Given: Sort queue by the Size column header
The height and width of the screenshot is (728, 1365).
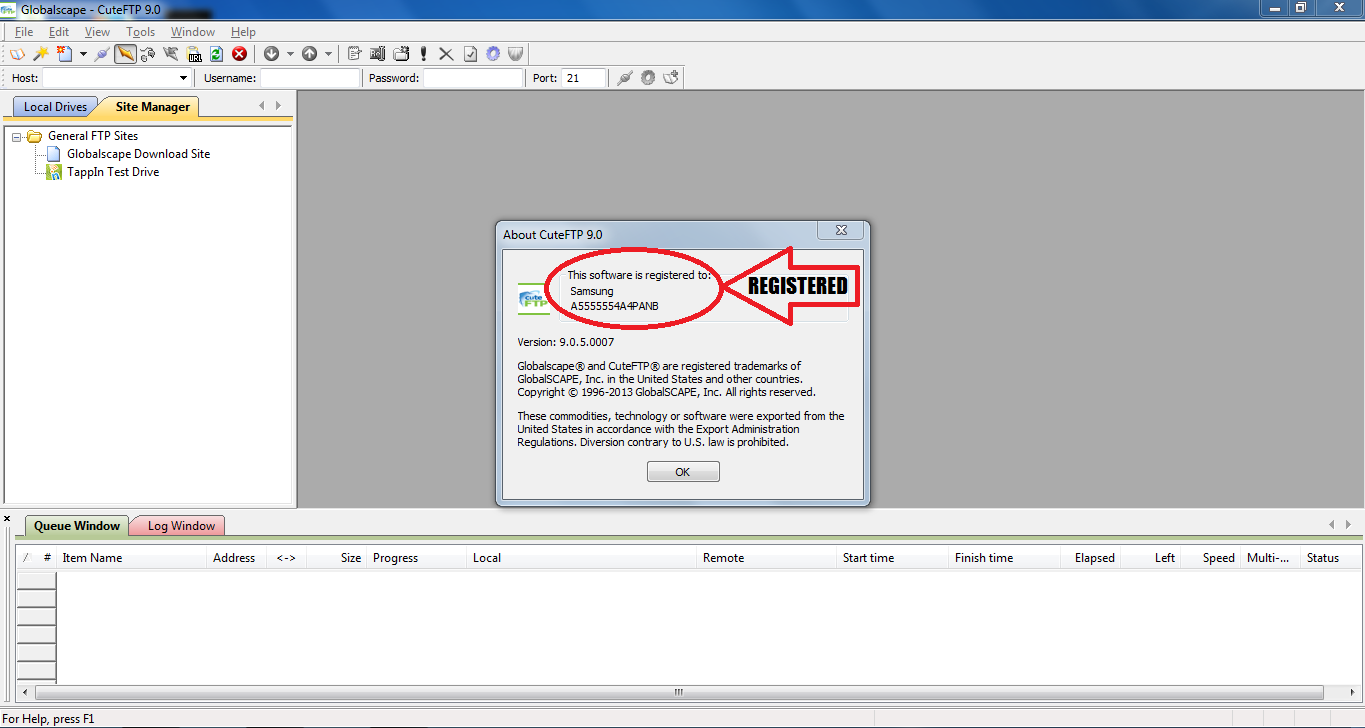Looking at the screenshot, I should point(337,558).
